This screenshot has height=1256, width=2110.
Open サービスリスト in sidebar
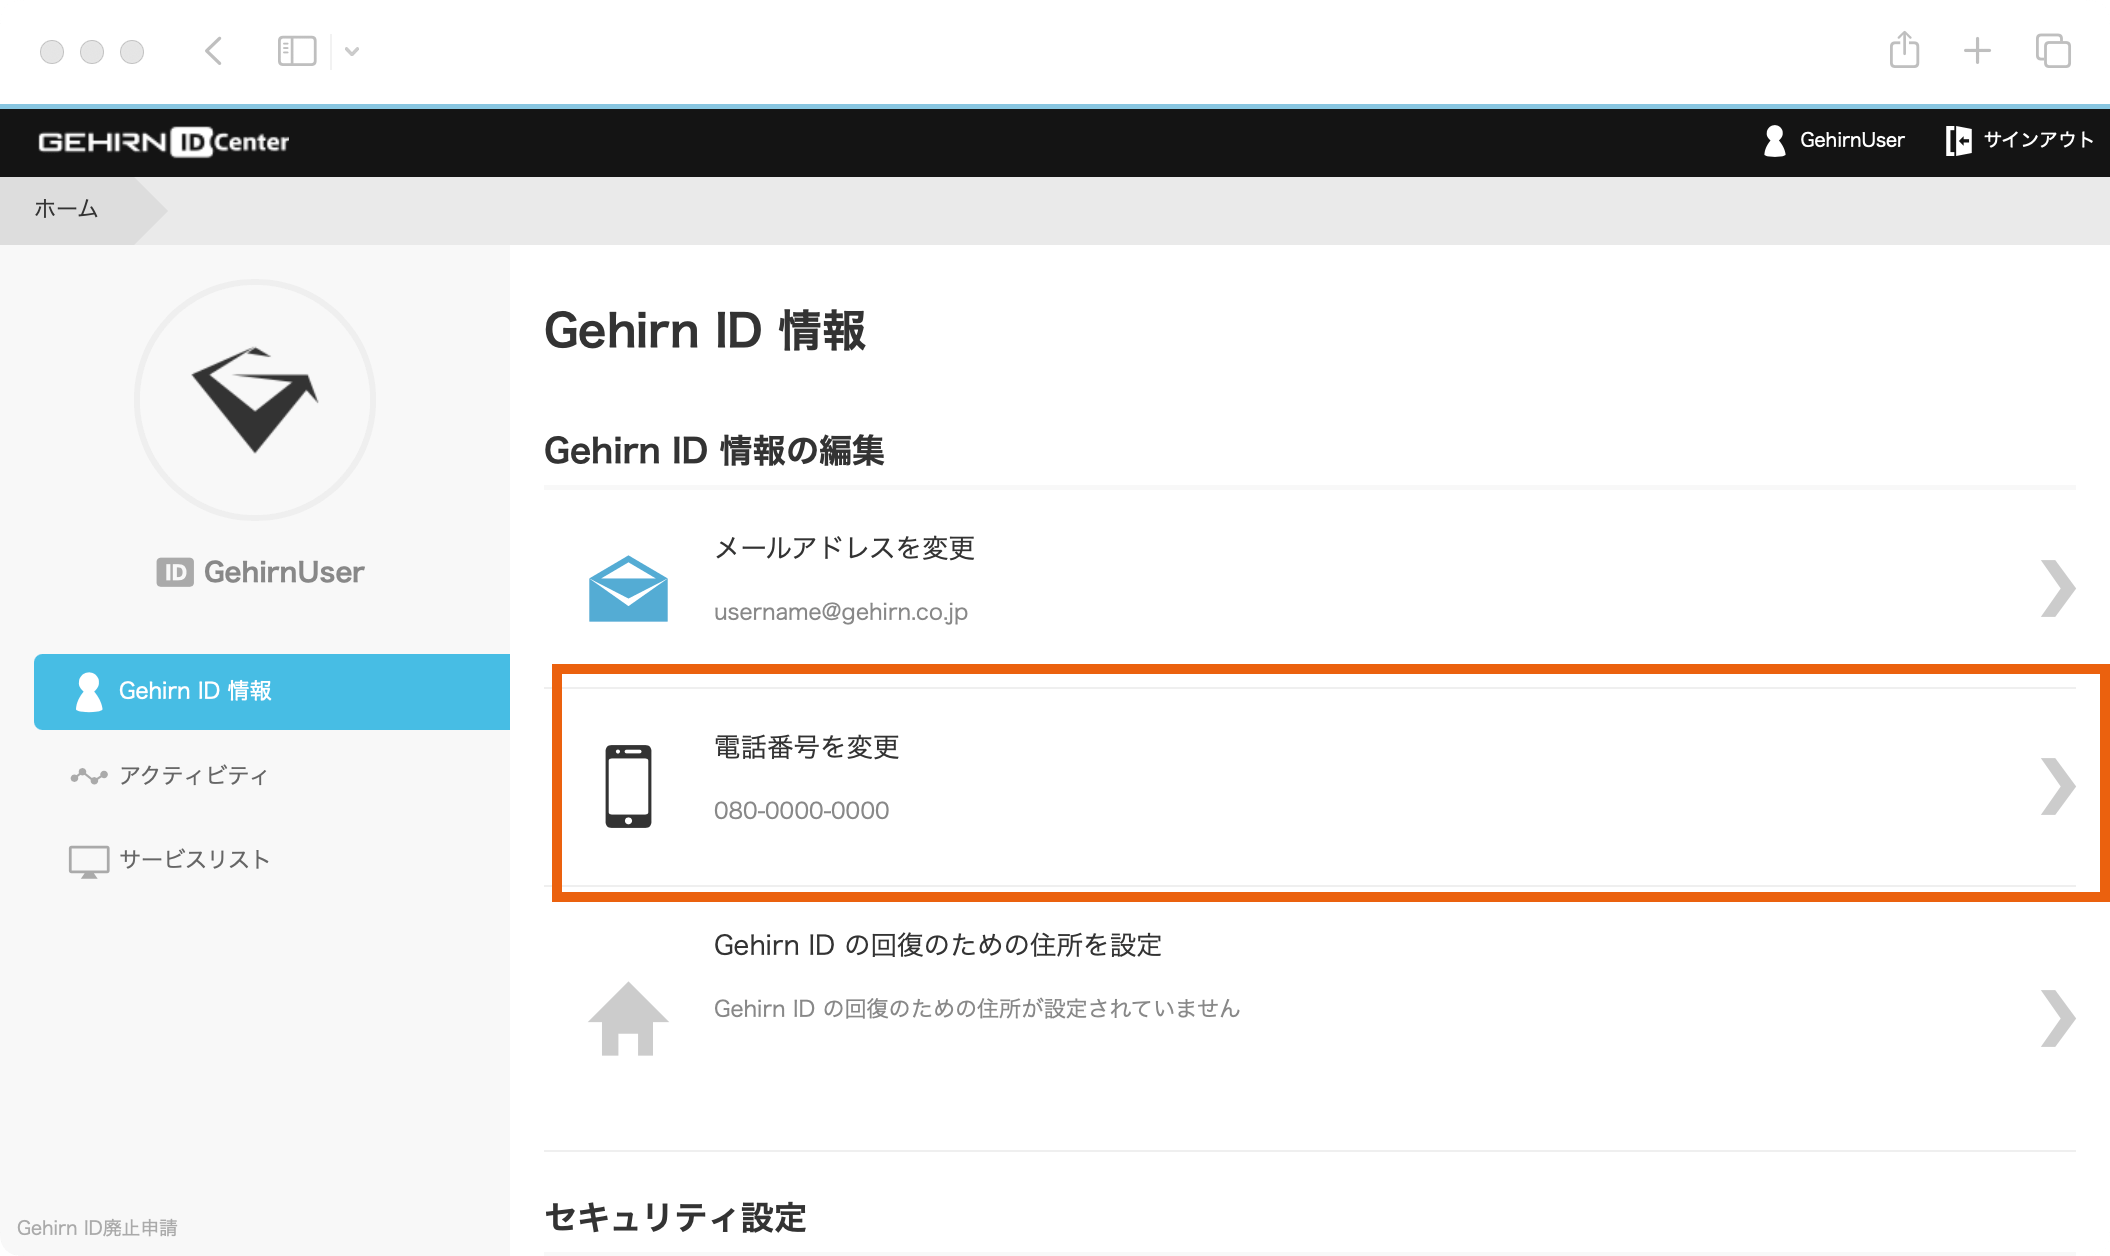[194, 860]
